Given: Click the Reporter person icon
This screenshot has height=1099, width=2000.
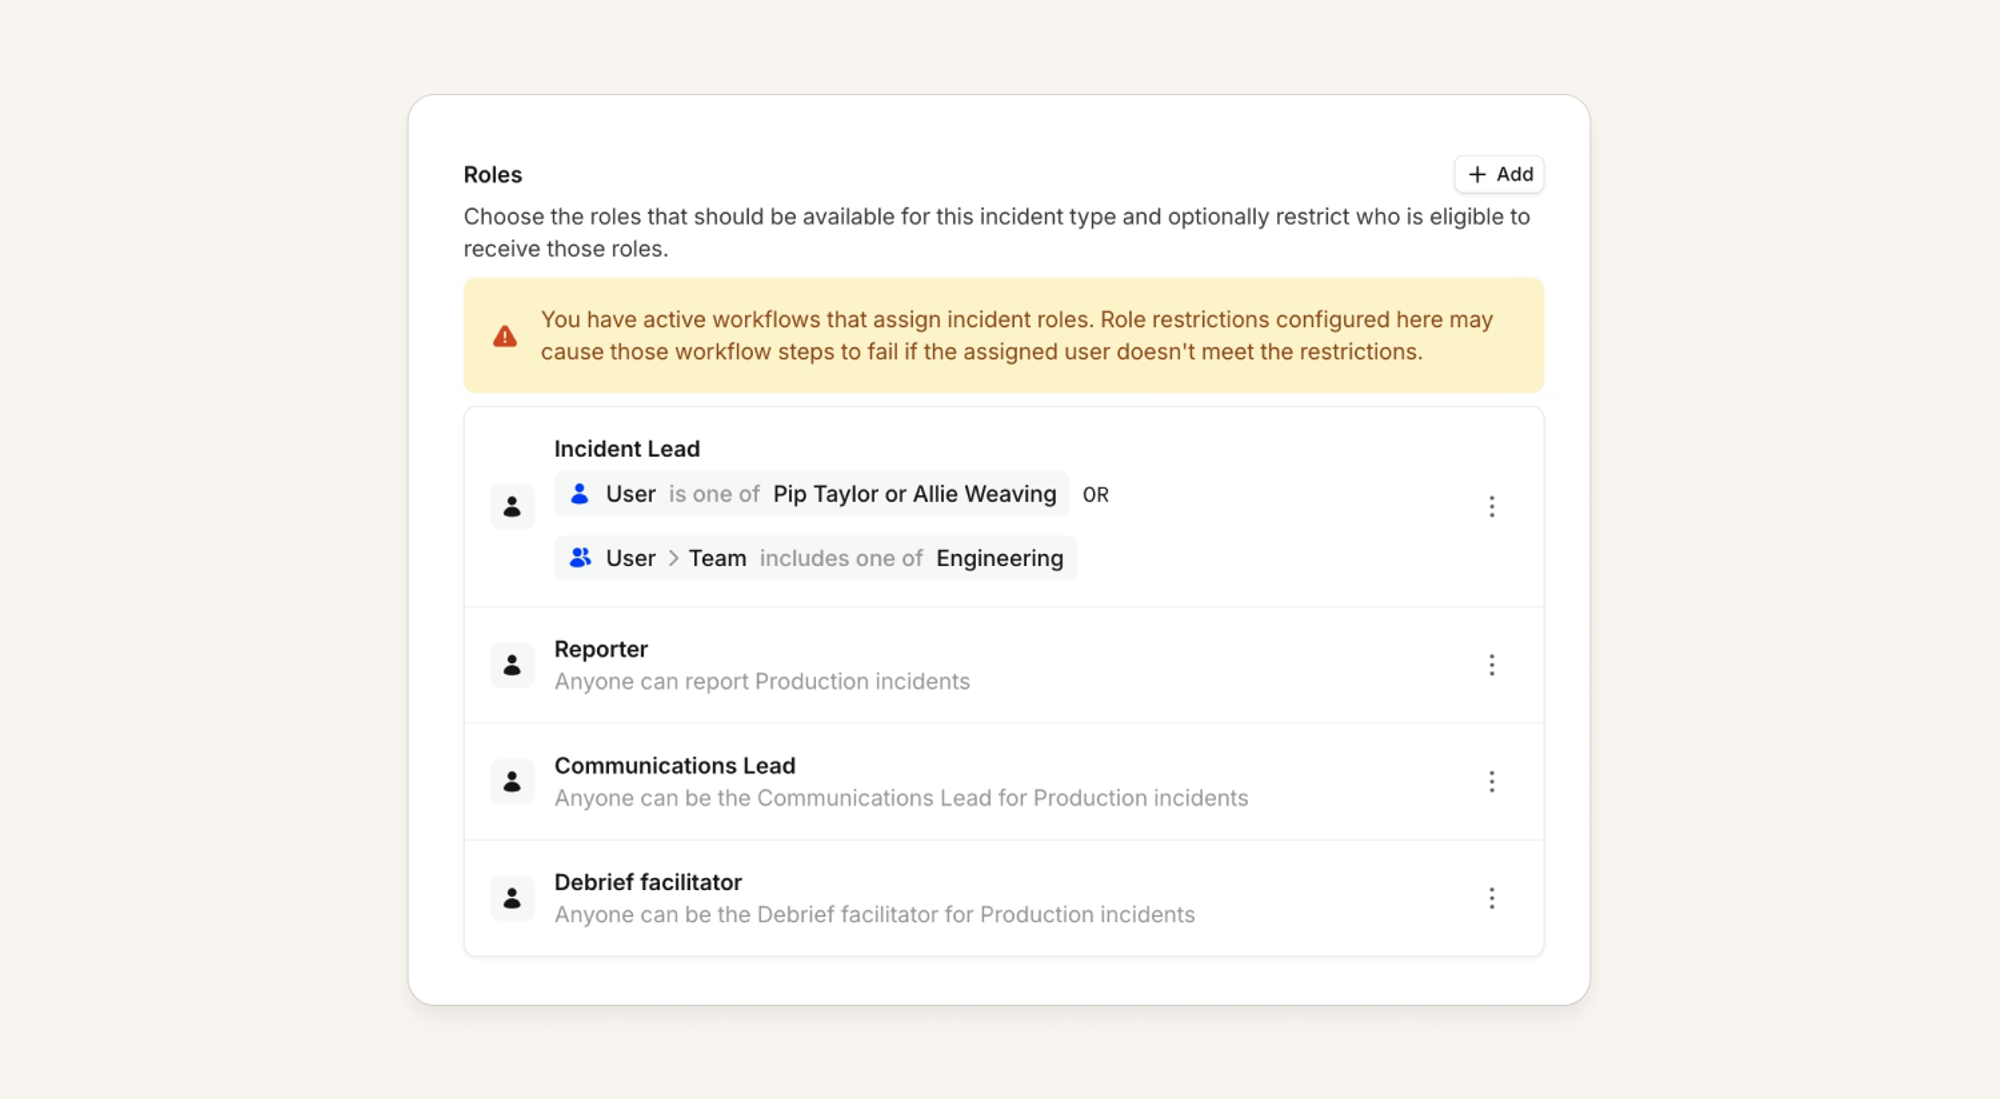Looking at the screenshot, I should (x=512, y=665).
